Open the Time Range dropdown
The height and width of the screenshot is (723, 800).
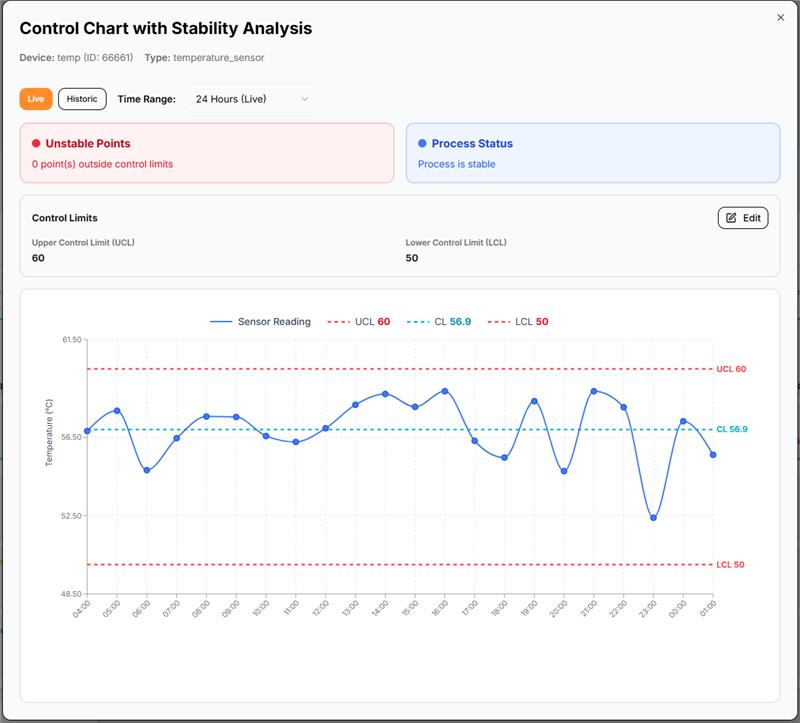251,99
